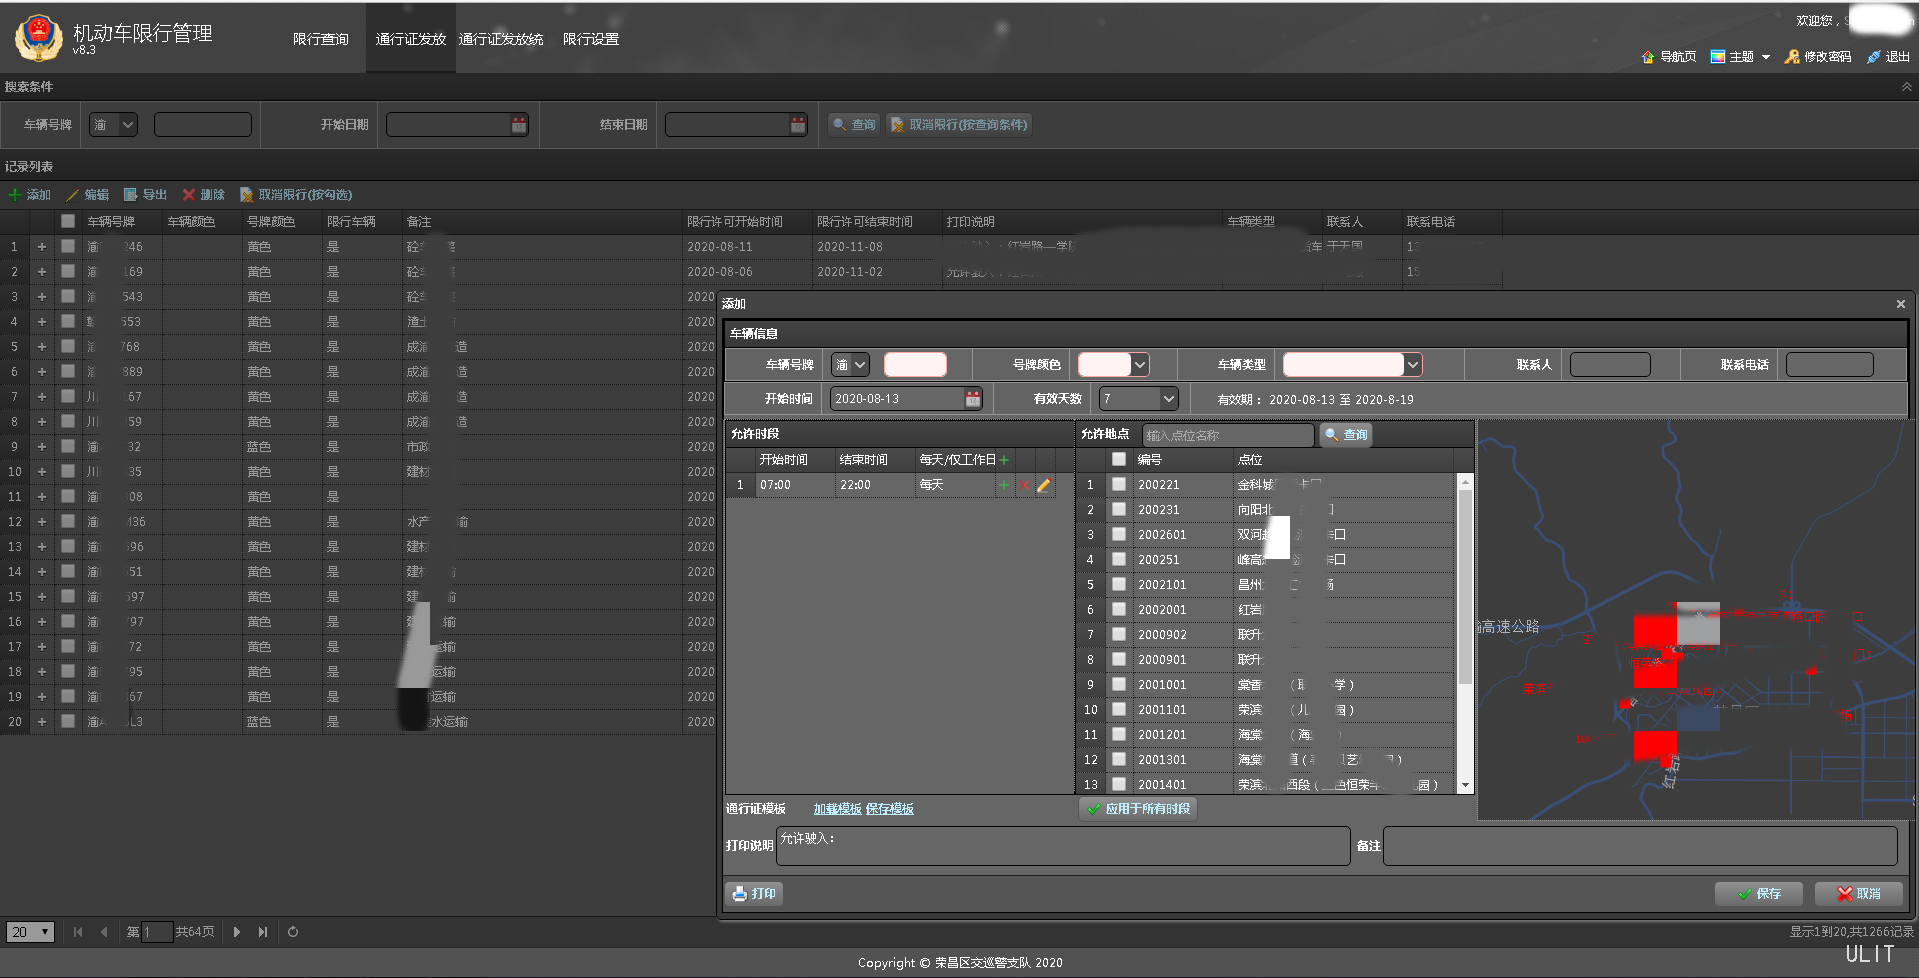1919x978 pixels.
Task: Add a new time period via header plus icon
Action: coord(1004,460)
